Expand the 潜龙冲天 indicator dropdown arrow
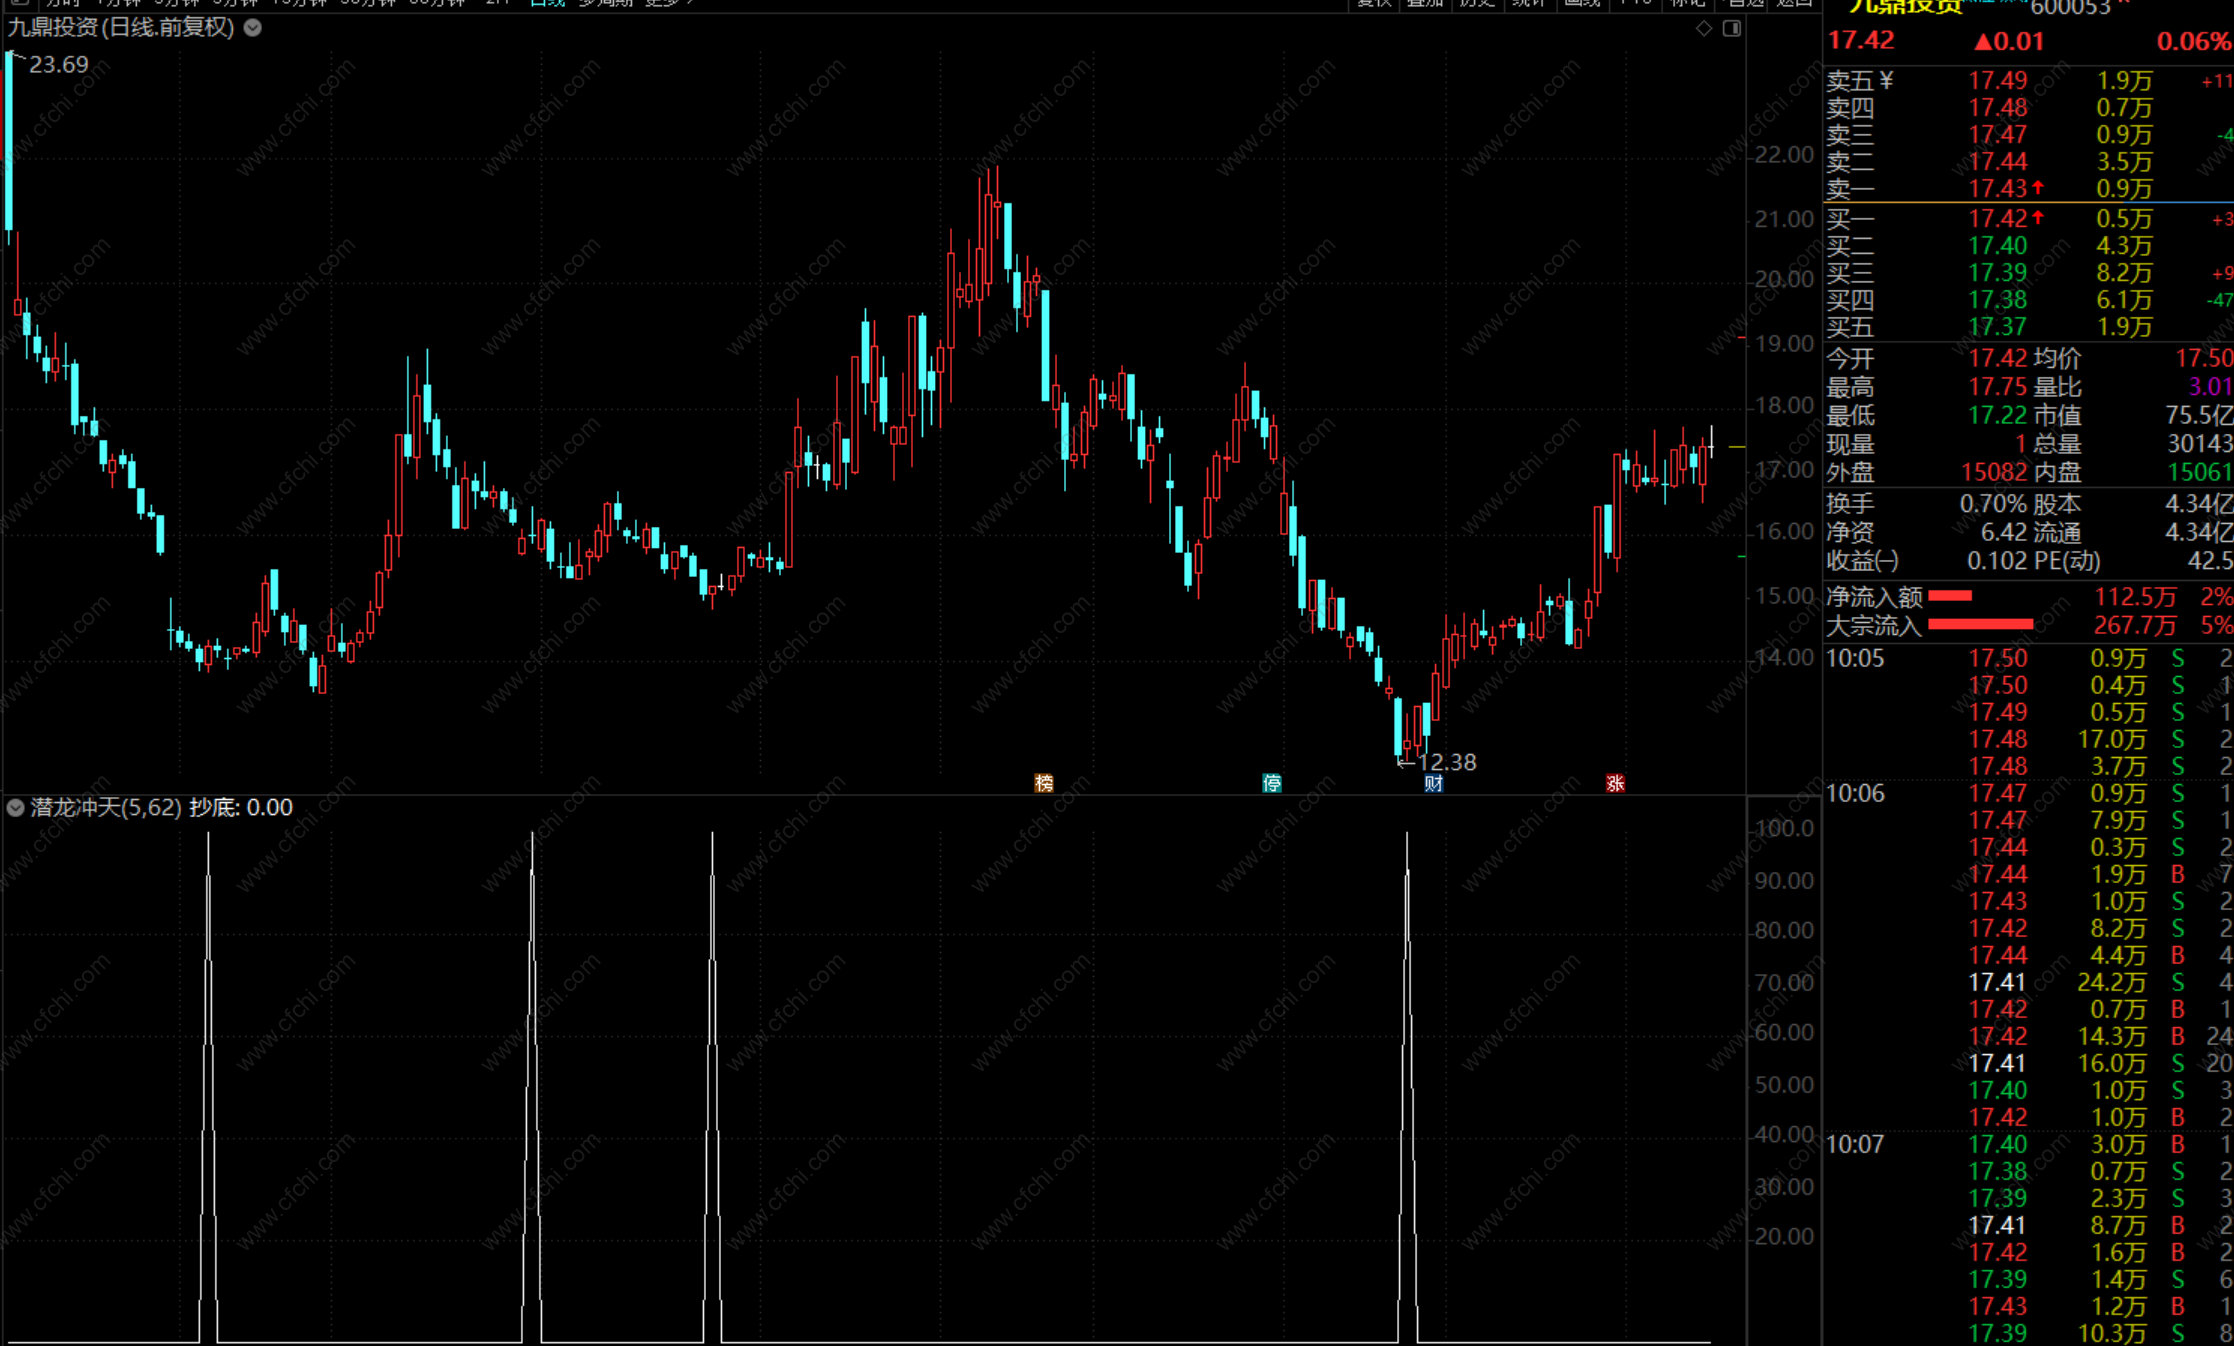 [15, 807]
